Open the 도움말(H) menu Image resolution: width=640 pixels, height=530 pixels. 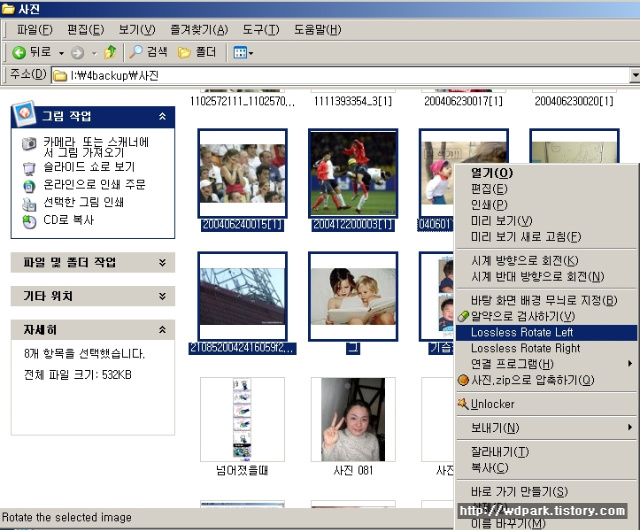318,30
